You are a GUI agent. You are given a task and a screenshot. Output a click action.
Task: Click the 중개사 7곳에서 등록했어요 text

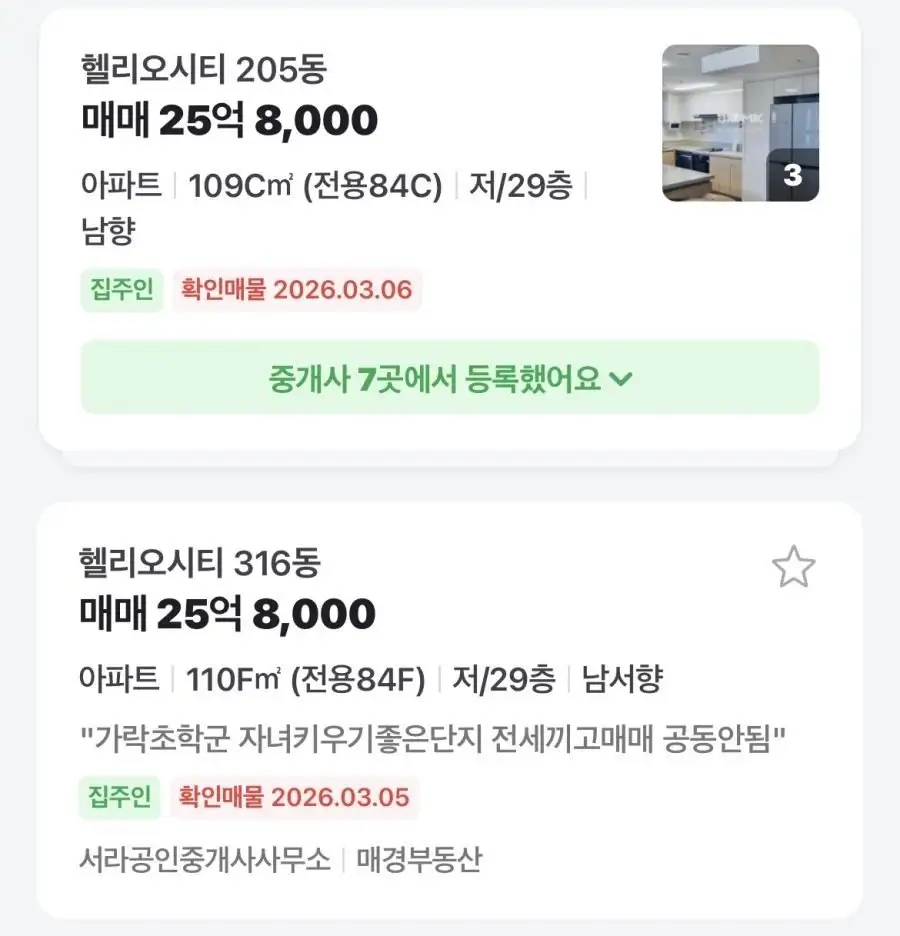[435, 378]
